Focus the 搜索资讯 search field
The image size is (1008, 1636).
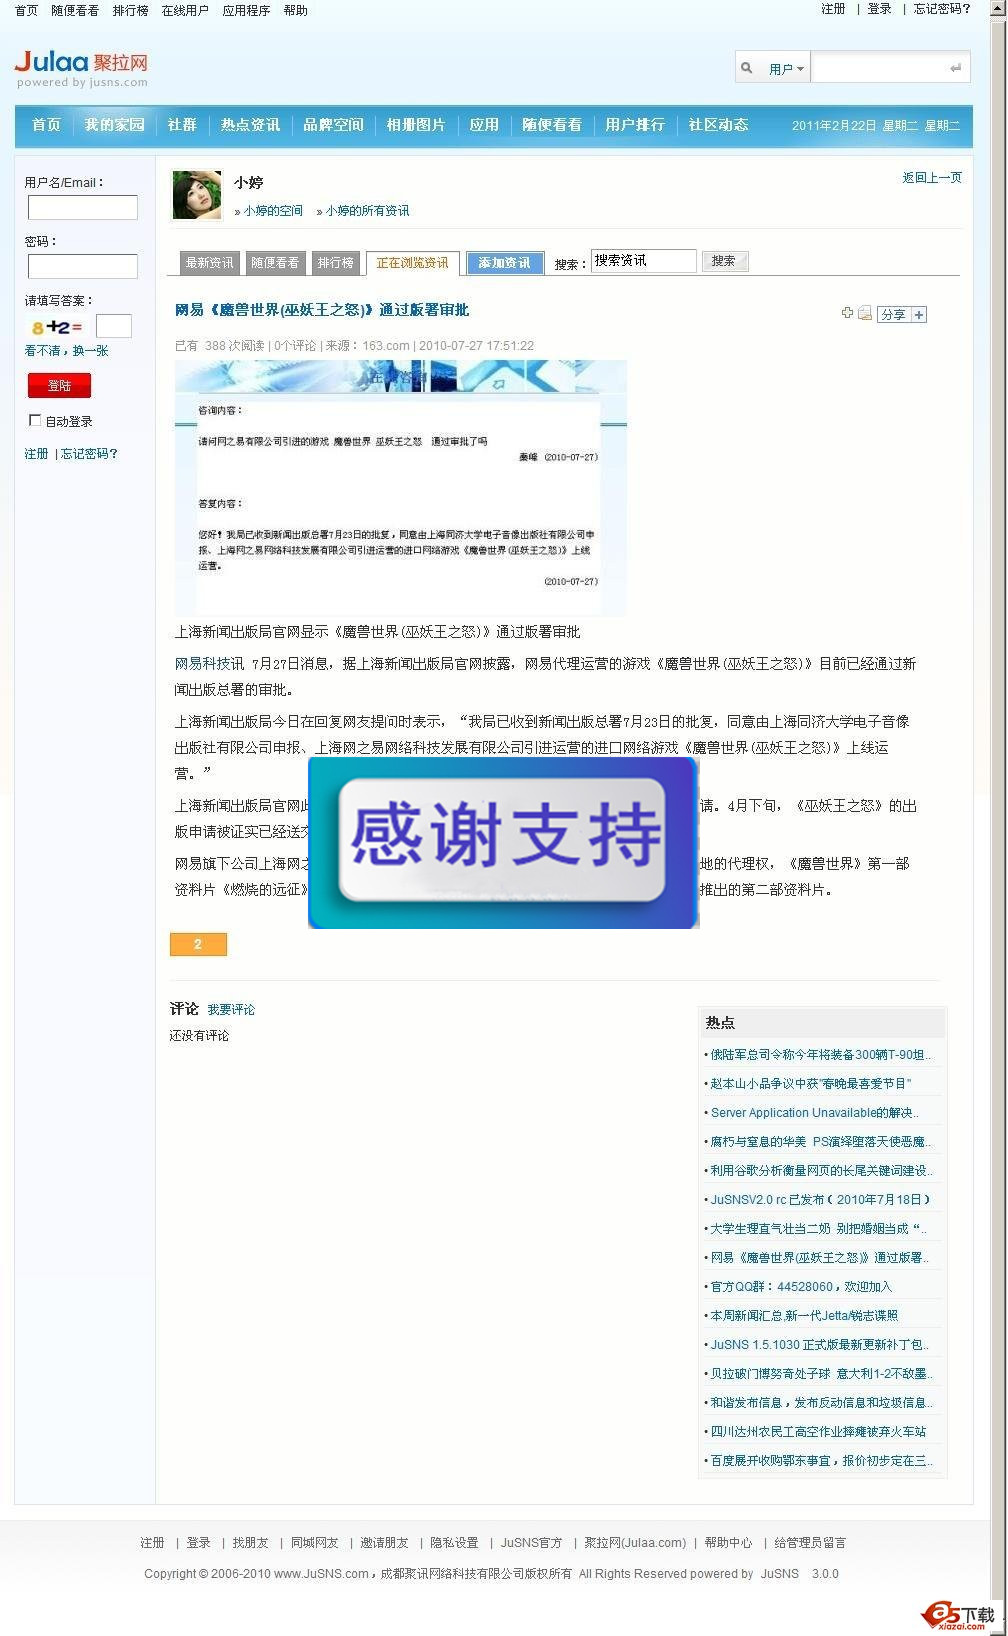[644, 261]
